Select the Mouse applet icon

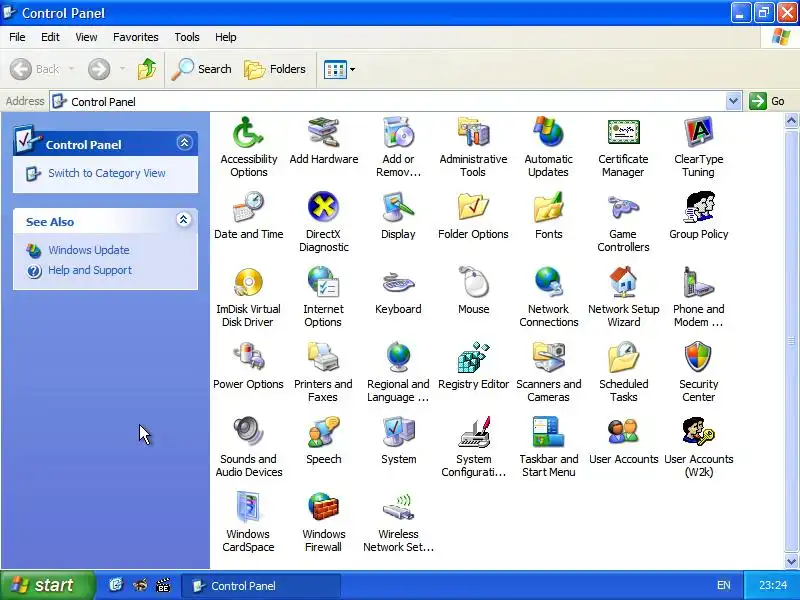coord(473,282)
